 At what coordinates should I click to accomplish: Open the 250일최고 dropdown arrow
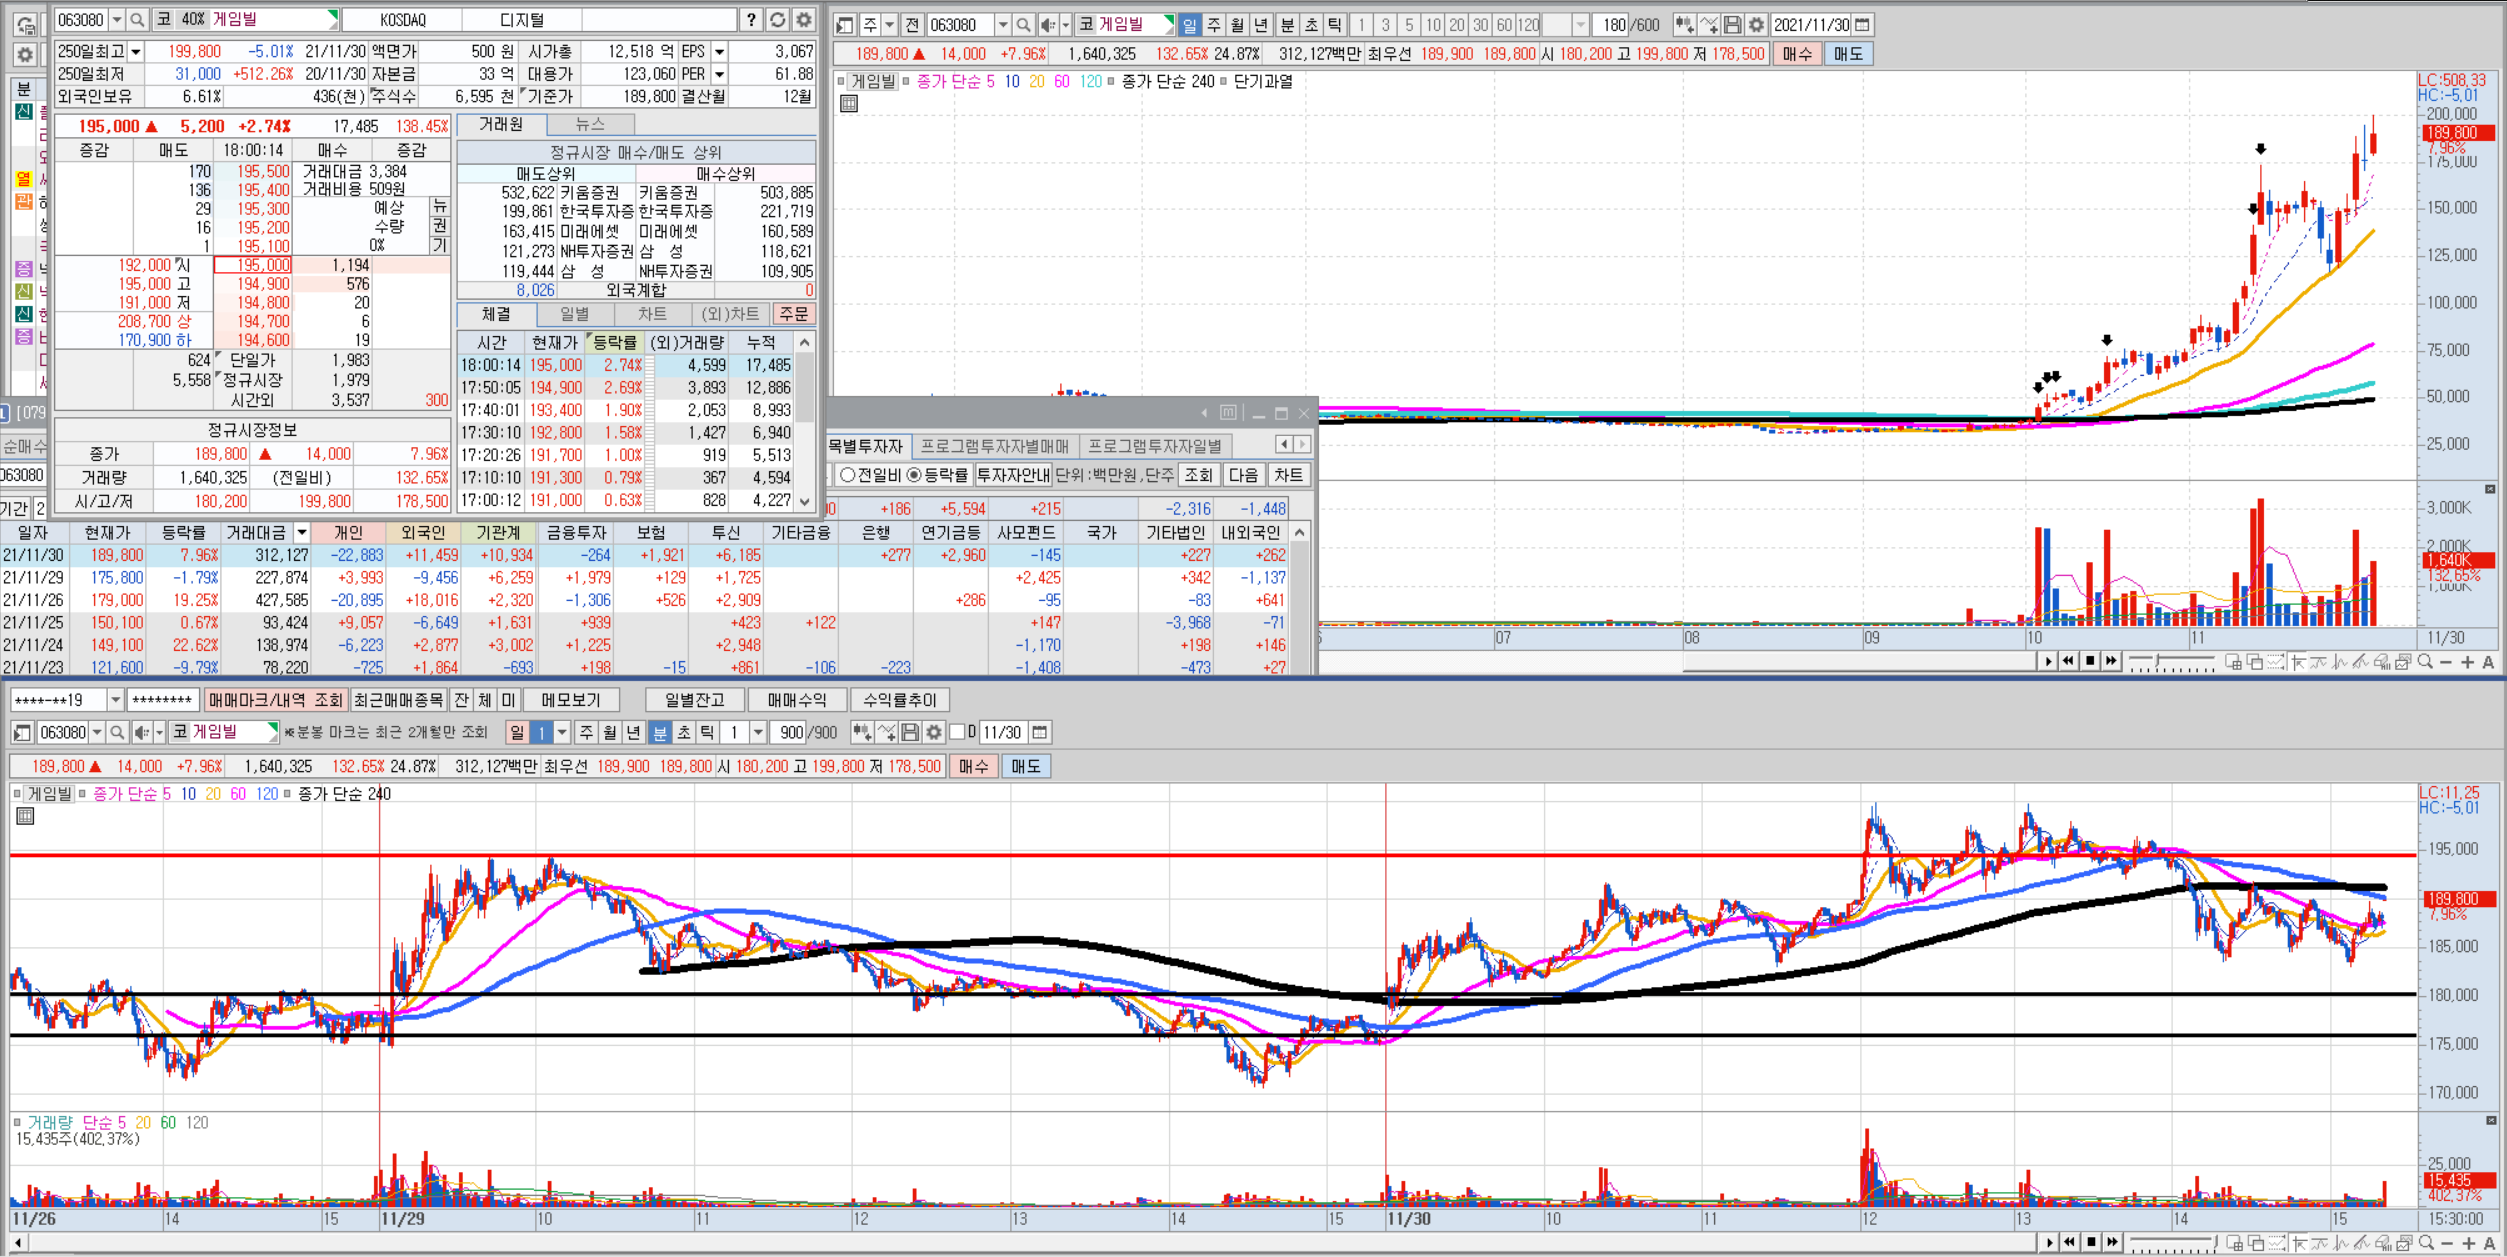[136, 52]
